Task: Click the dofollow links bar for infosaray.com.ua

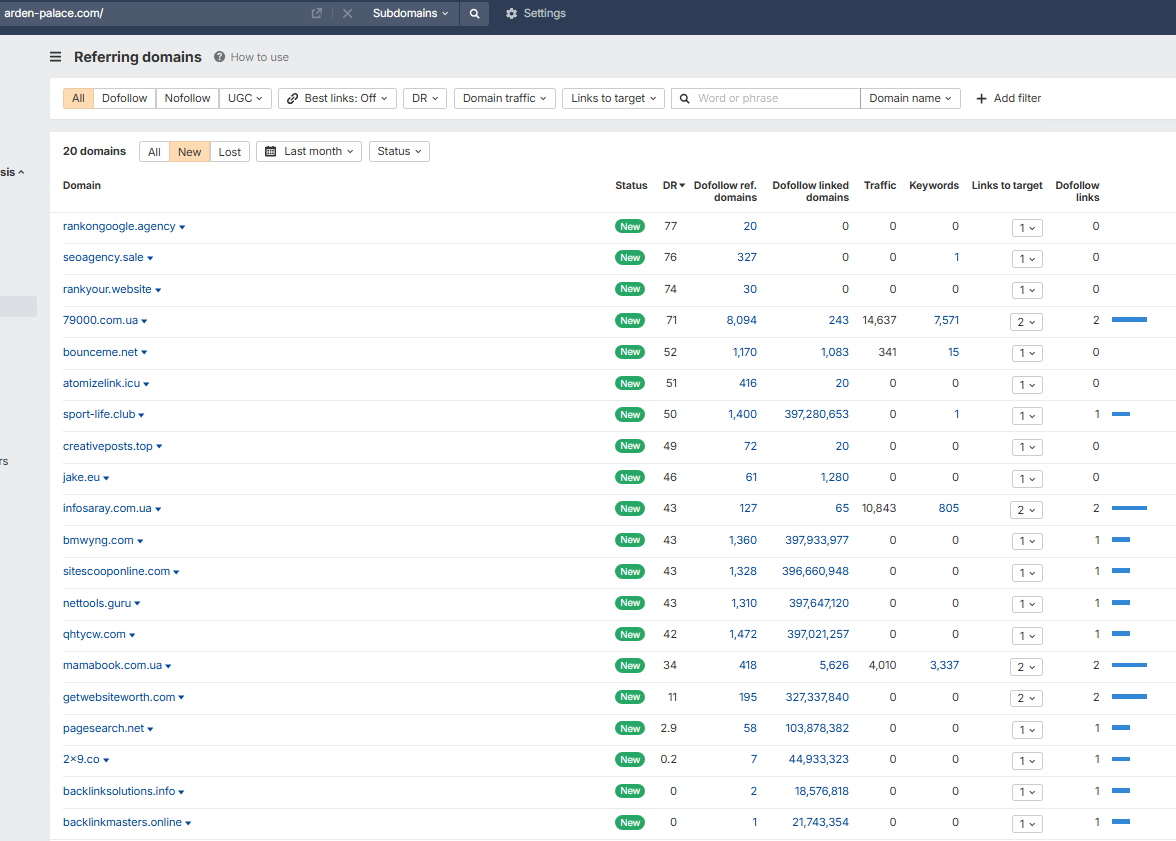Action: tap(1129, 508)
